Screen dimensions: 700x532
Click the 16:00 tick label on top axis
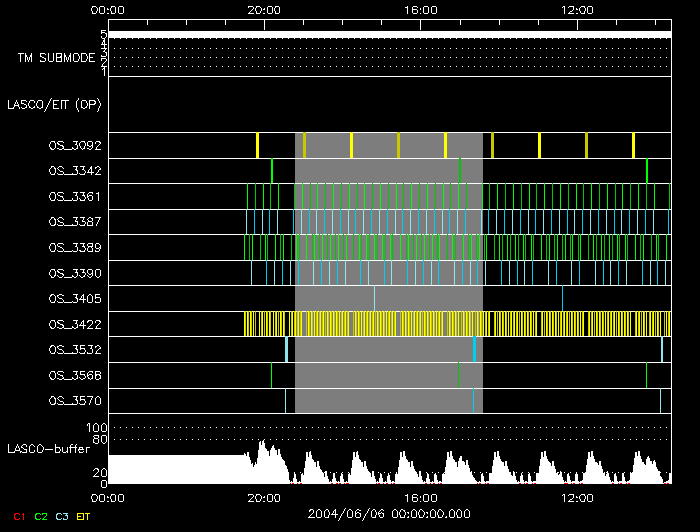[421, 9]
